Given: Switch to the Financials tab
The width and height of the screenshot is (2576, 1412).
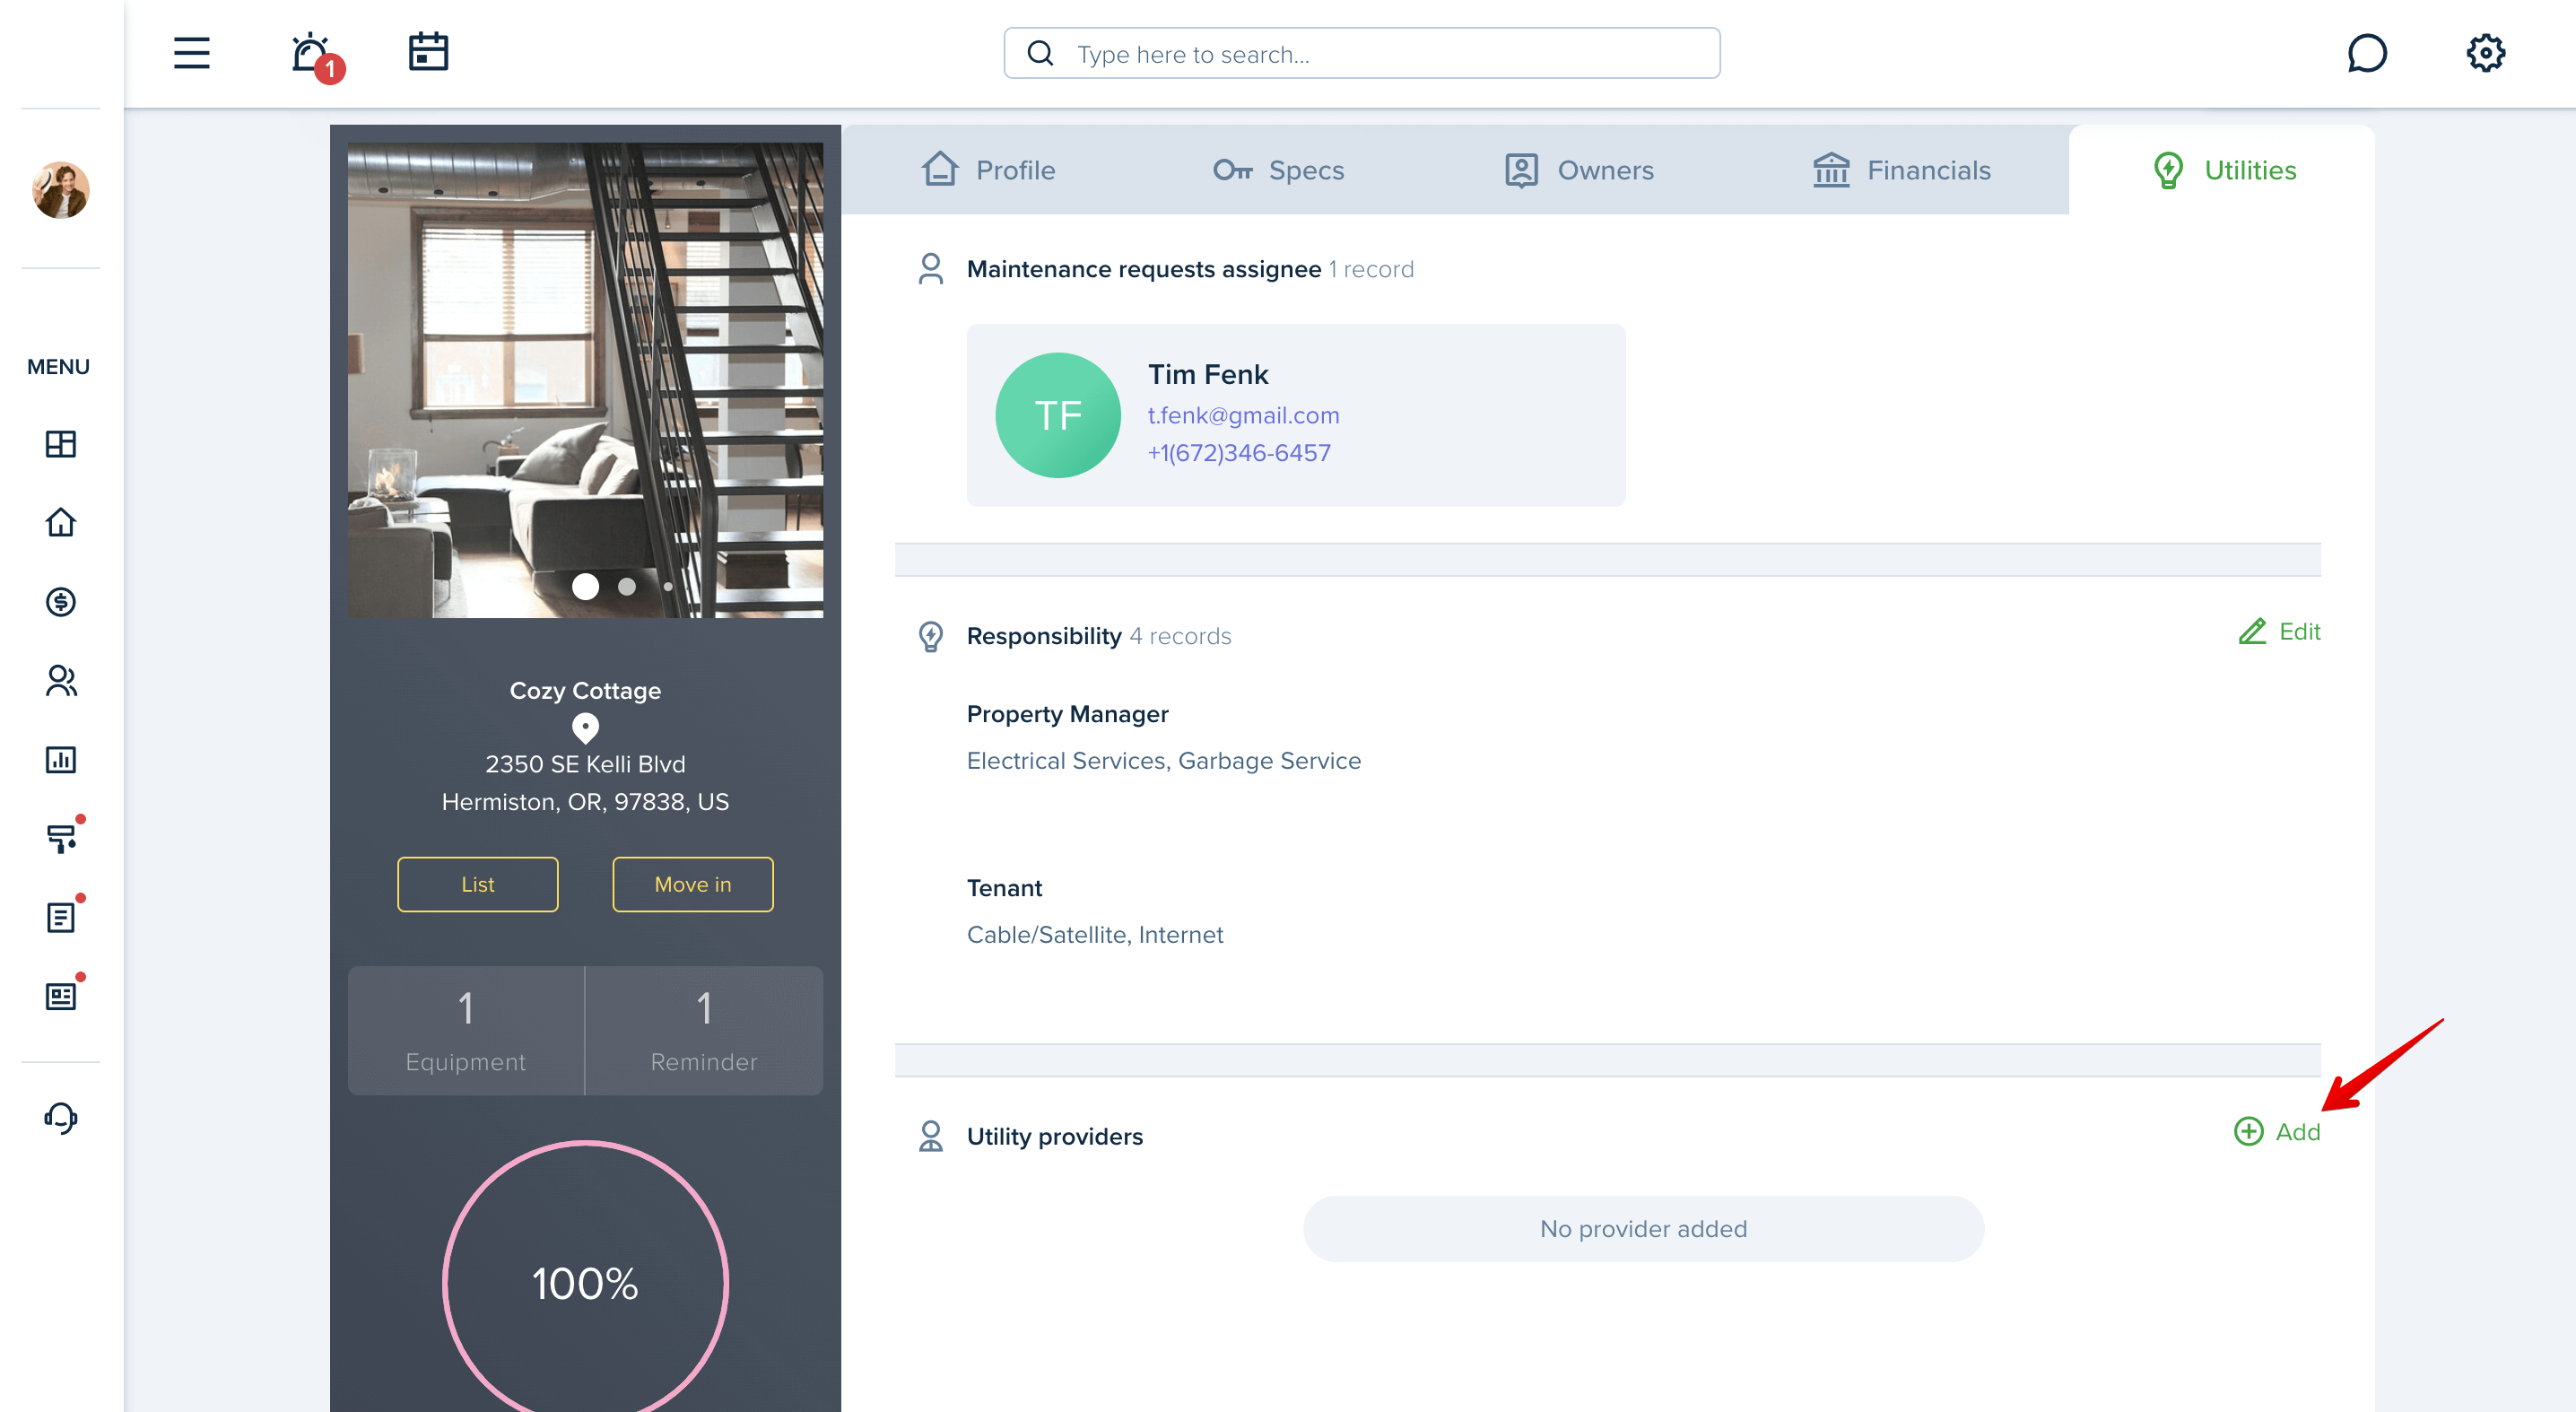Looking at the screenshot, I should point(1901,170).
